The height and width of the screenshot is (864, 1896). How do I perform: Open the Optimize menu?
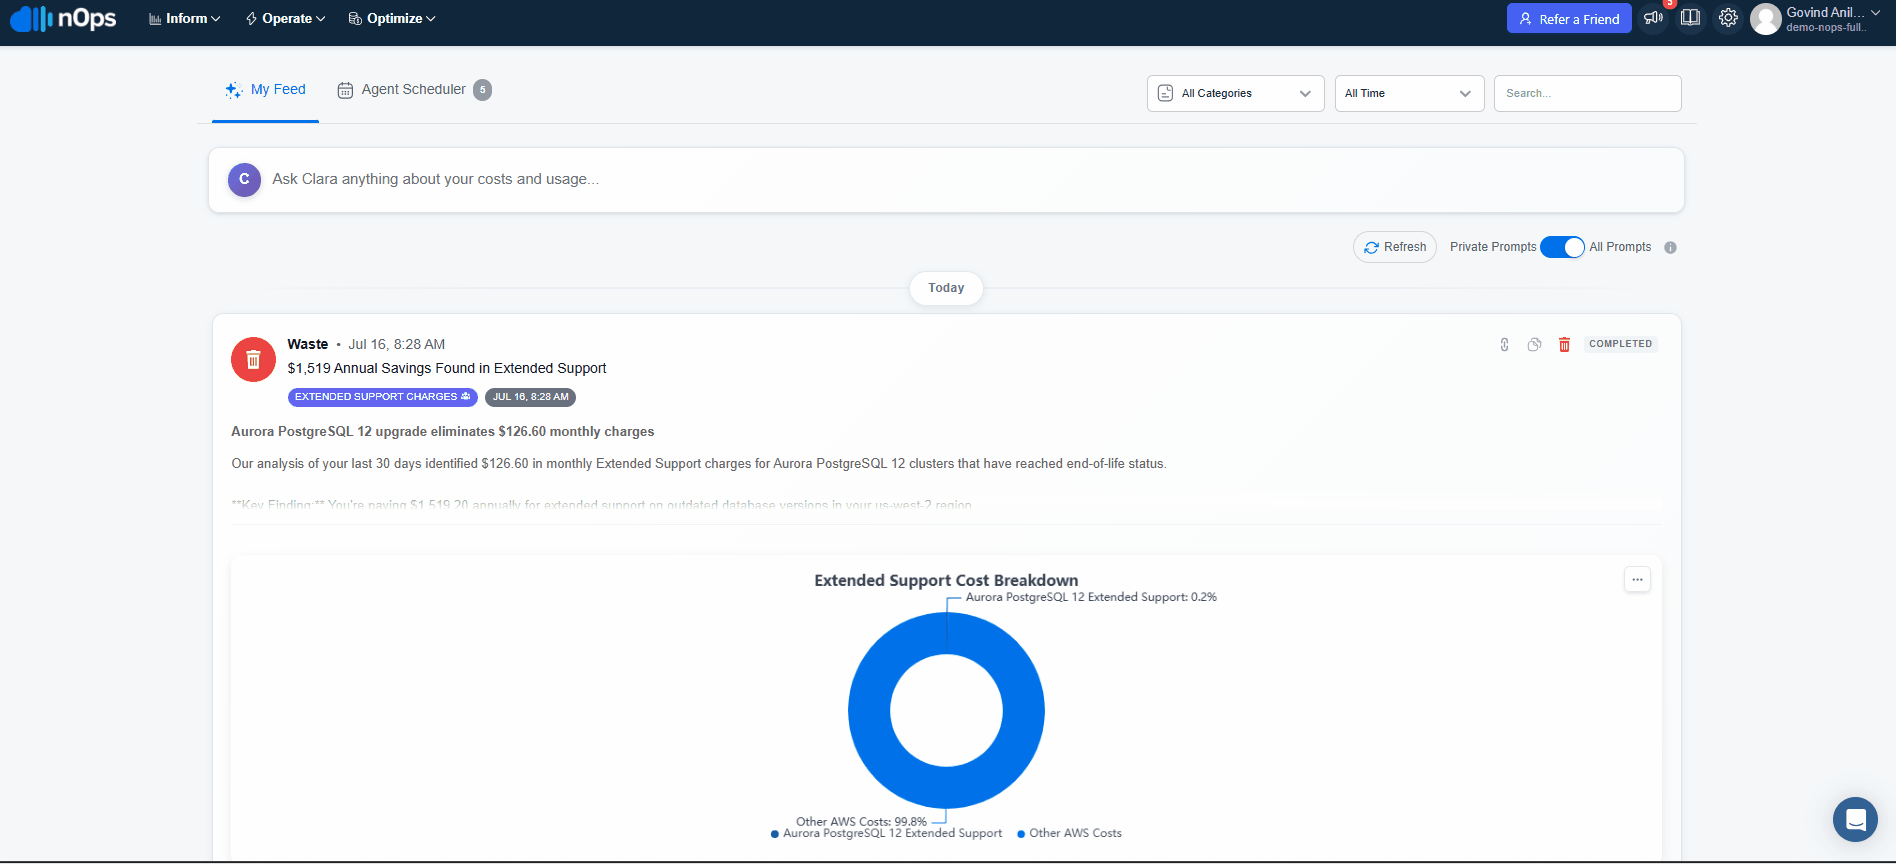392,19
